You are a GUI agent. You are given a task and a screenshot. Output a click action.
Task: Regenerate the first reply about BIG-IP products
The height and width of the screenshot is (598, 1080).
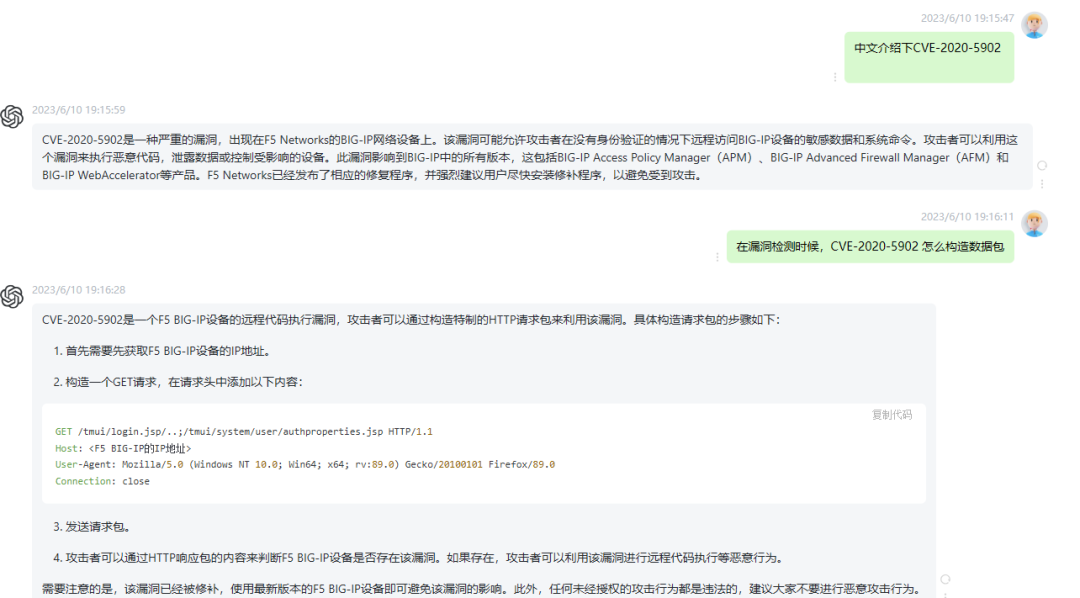(1042, 165)
